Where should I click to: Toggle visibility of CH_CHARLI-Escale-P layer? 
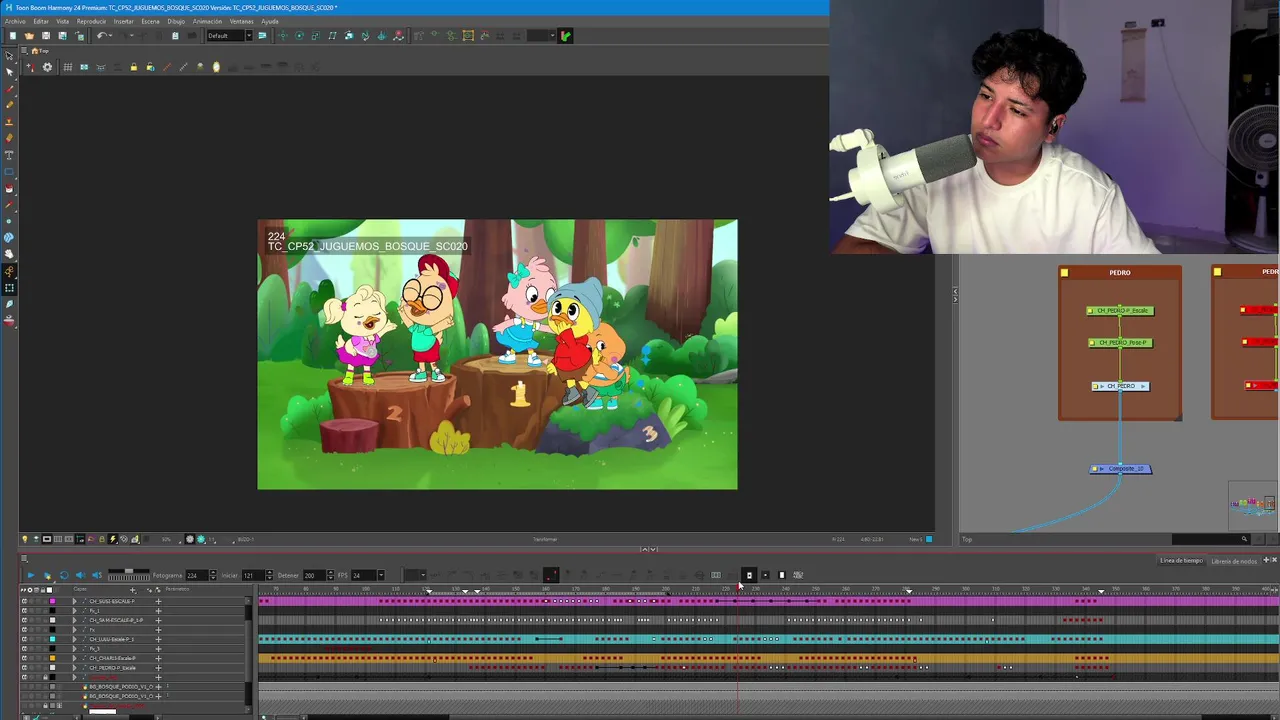coord(24,658)
